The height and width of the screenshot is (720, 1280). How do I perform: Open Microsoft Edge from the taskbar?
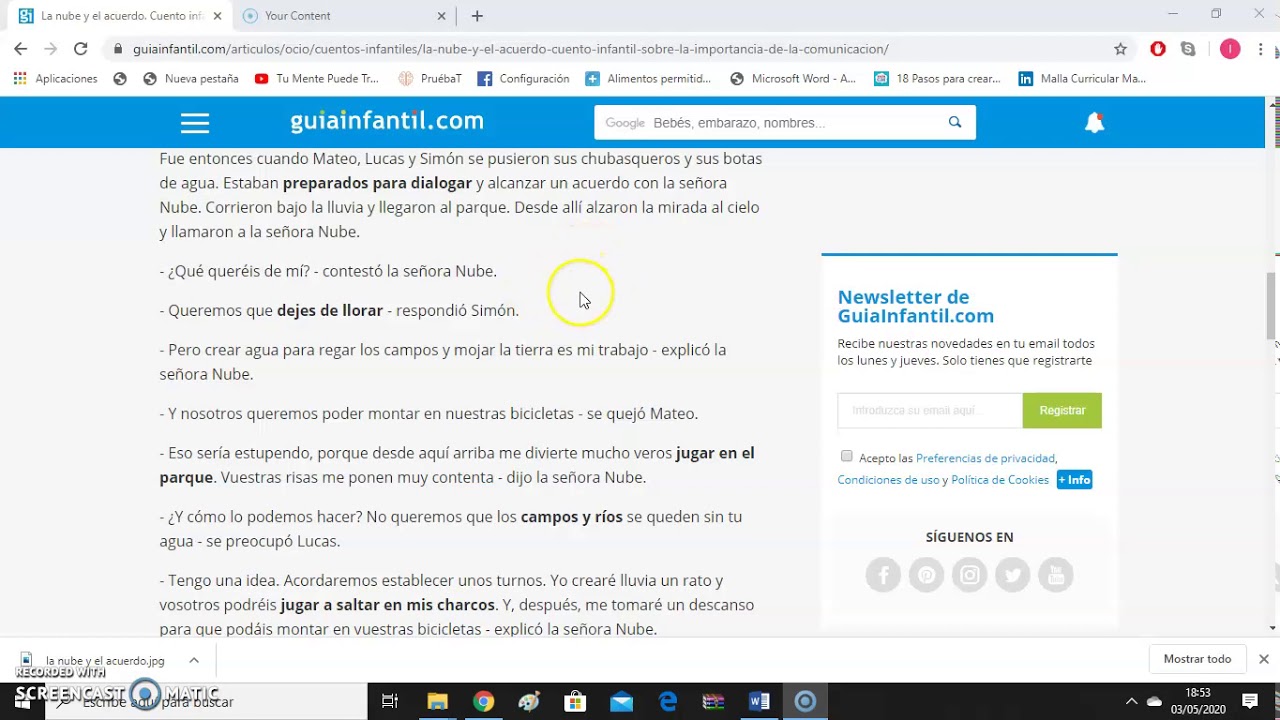[667, 701]
